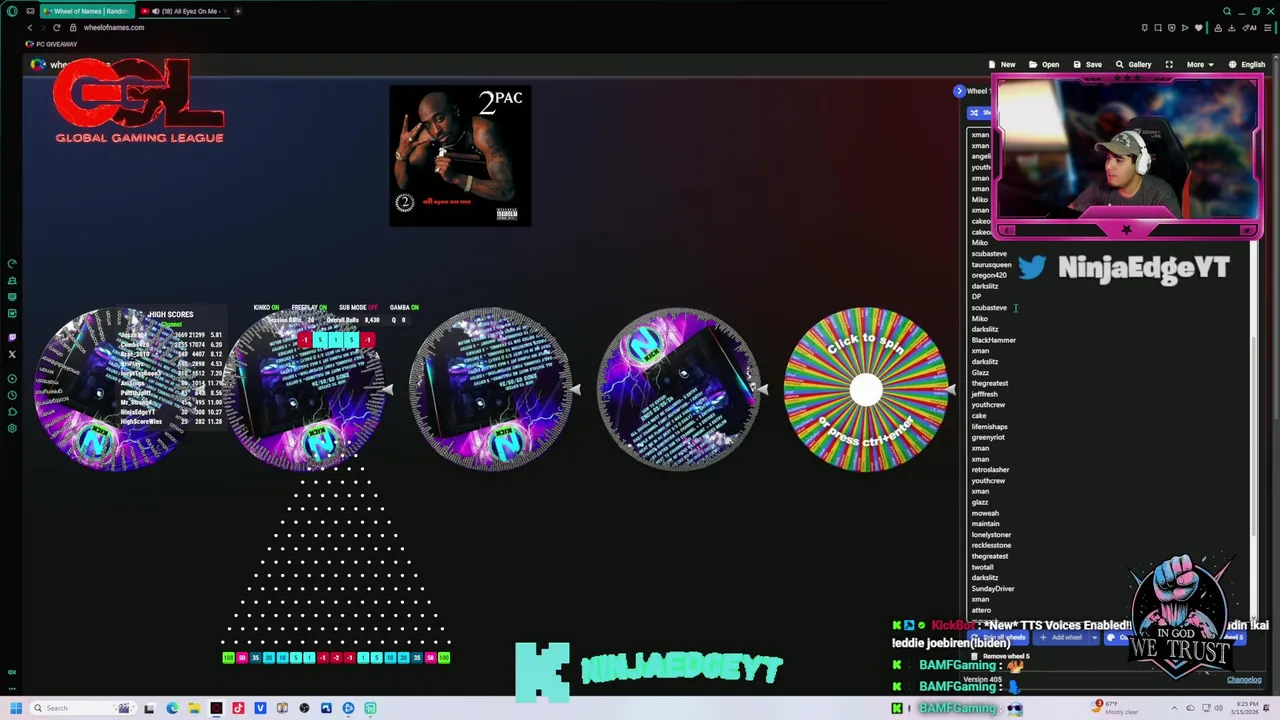Click the send Flow arrow icon

1185,28
